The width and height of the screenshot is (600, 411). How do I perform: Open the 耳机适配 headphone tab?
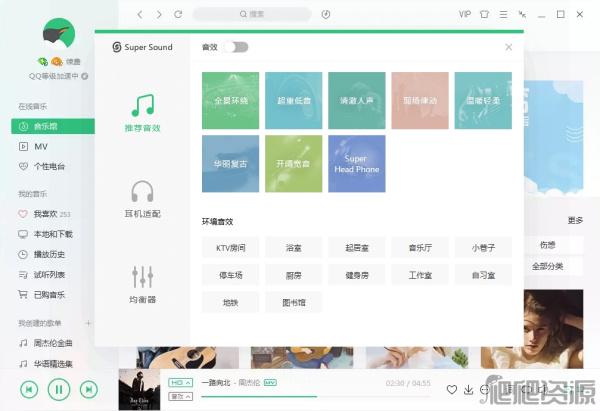pos(142,199)
